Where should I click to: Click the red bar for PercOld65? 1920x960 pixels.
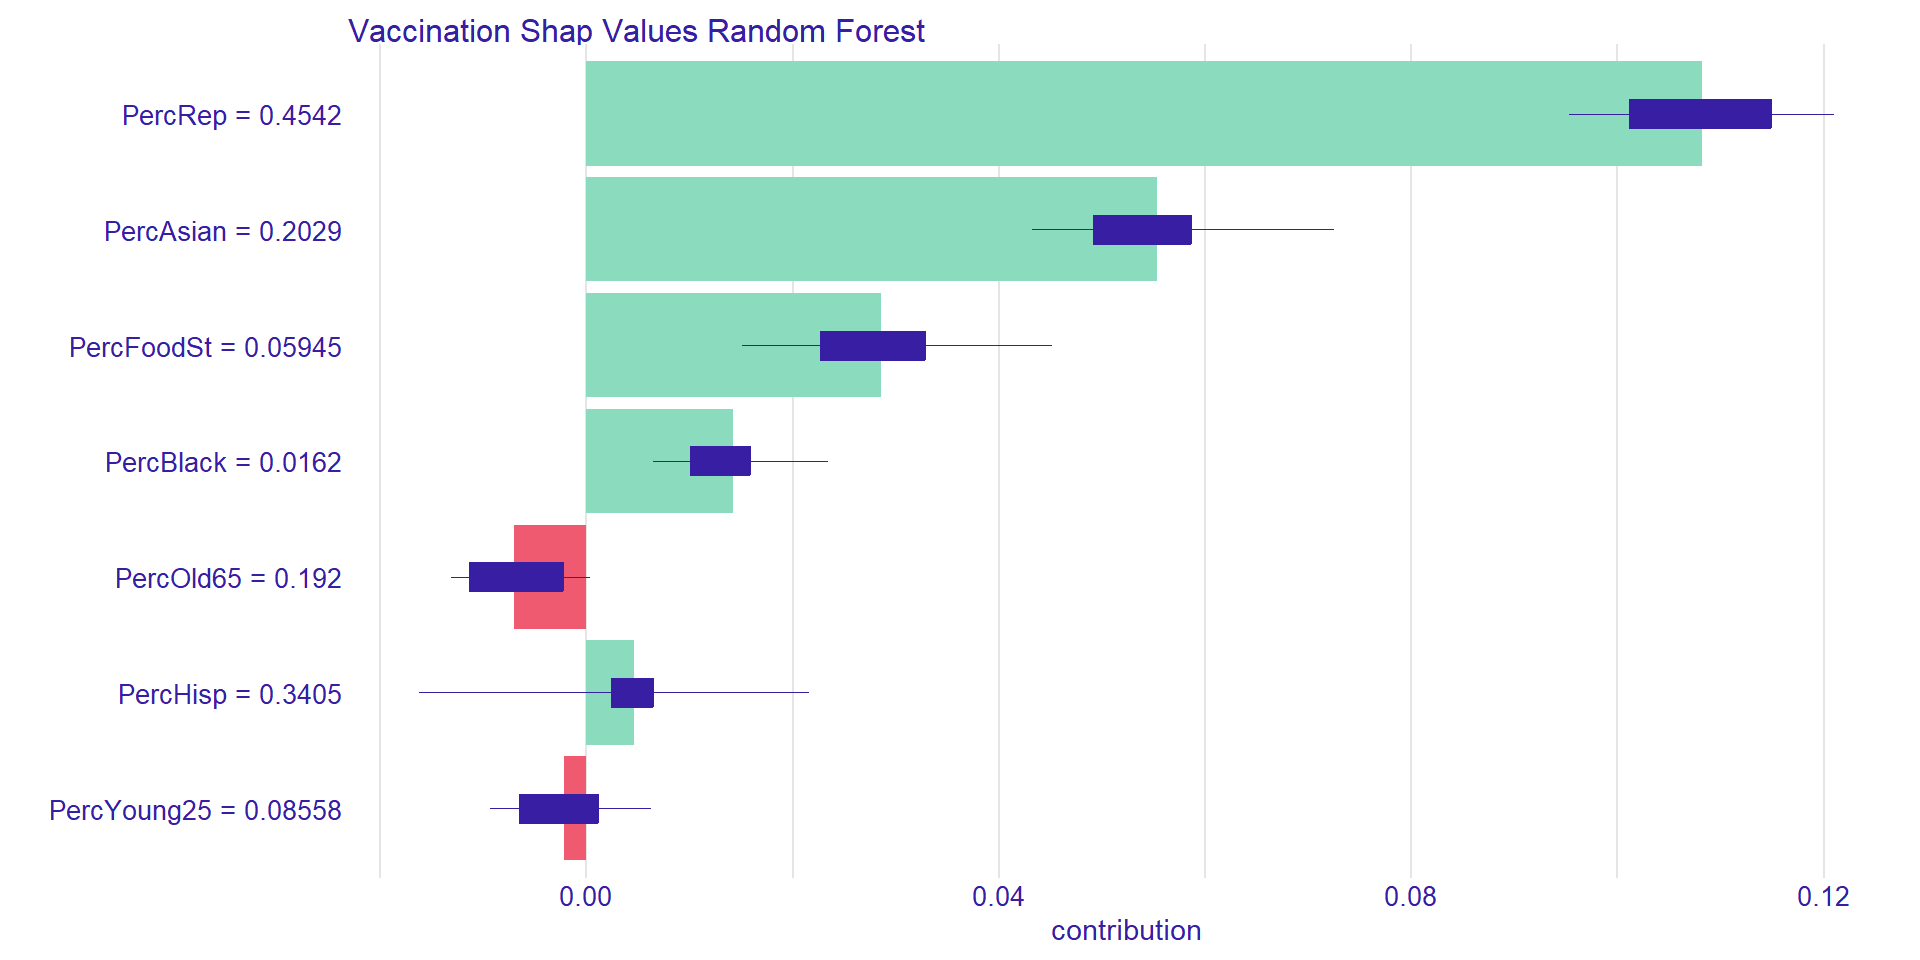click(549, 610)
